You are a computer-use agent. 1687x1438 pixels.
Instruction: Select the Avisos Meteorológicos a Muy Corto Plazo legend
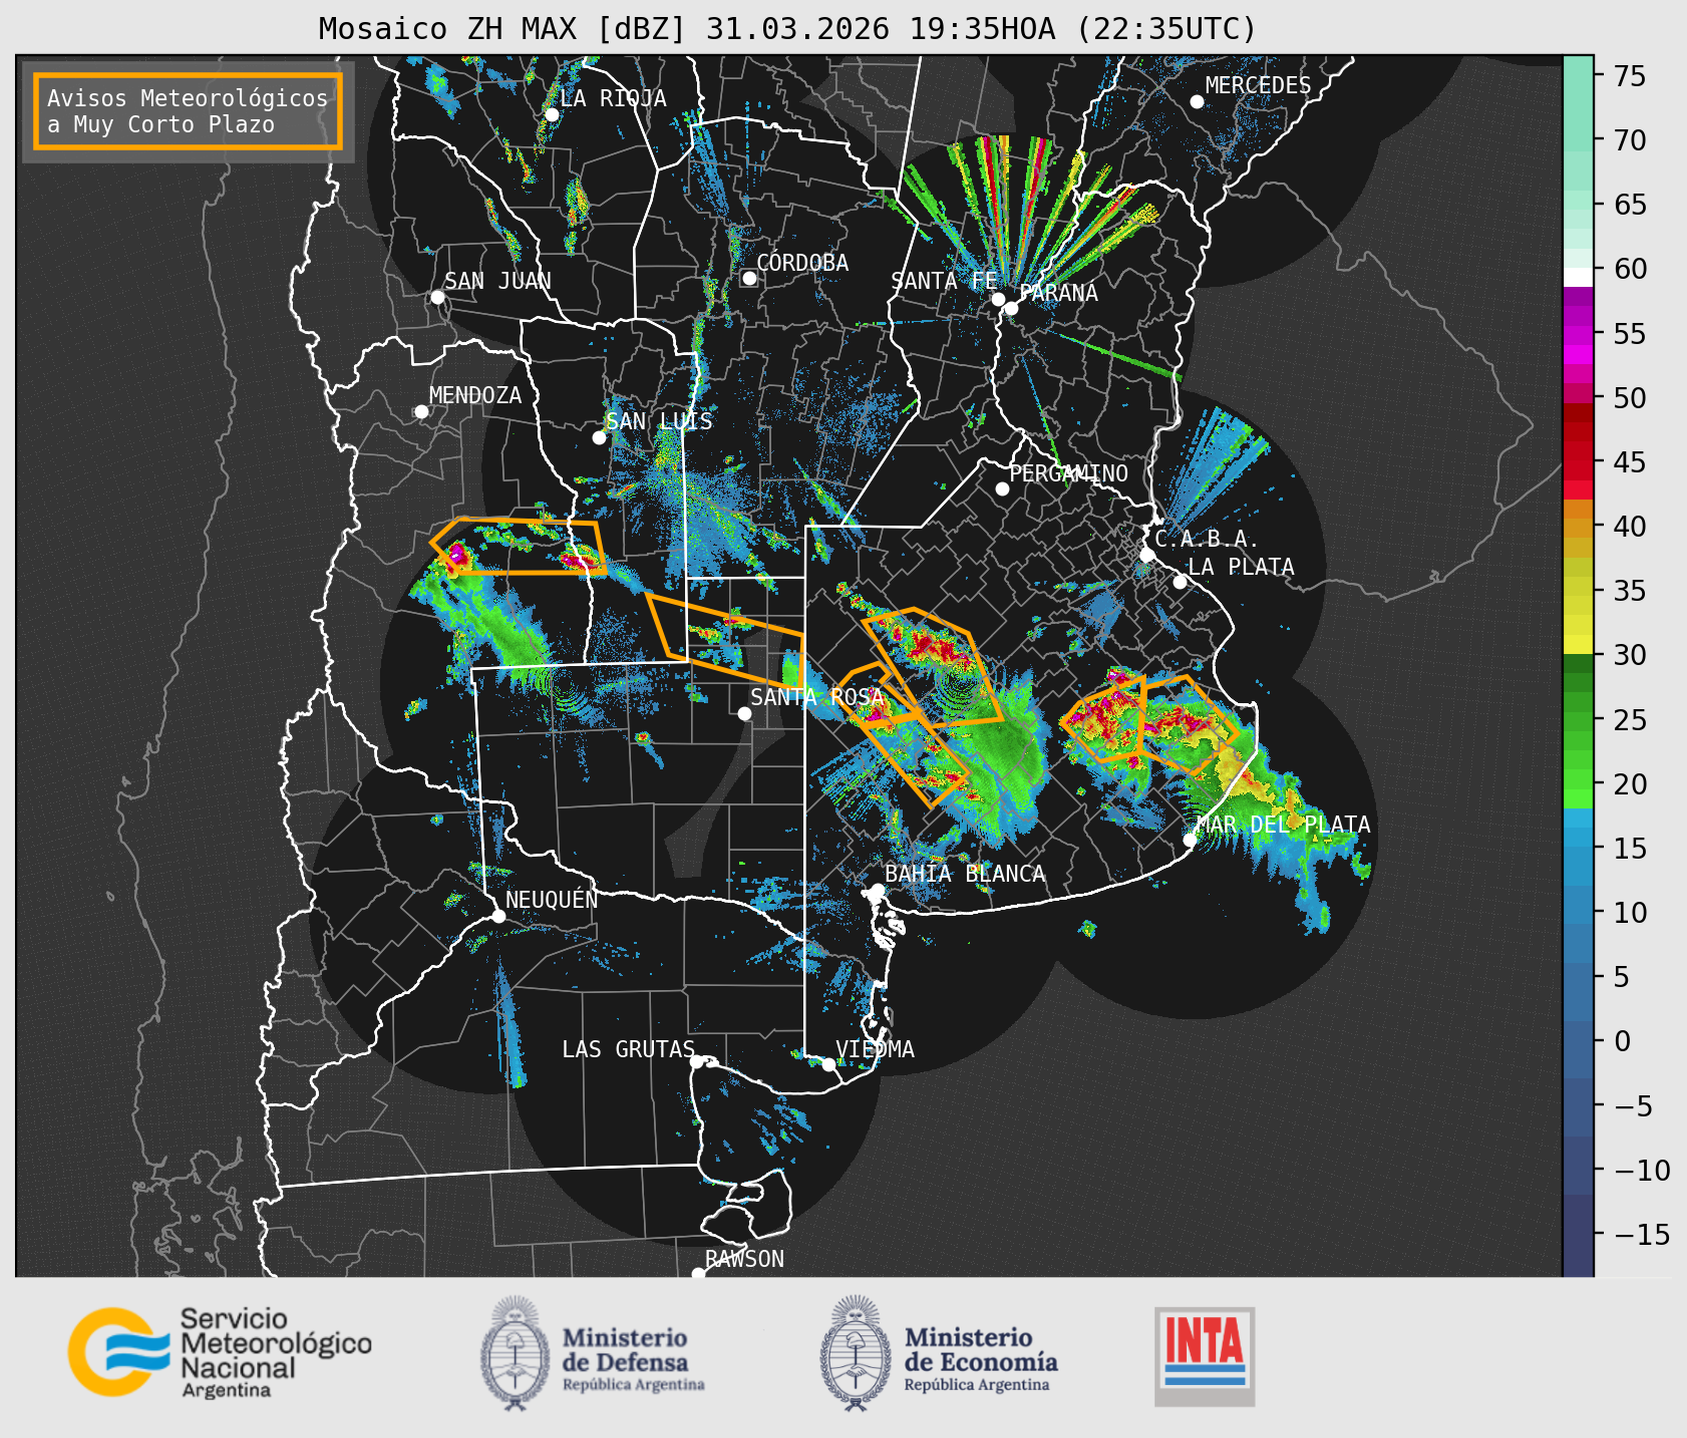[x=188, y=111]
